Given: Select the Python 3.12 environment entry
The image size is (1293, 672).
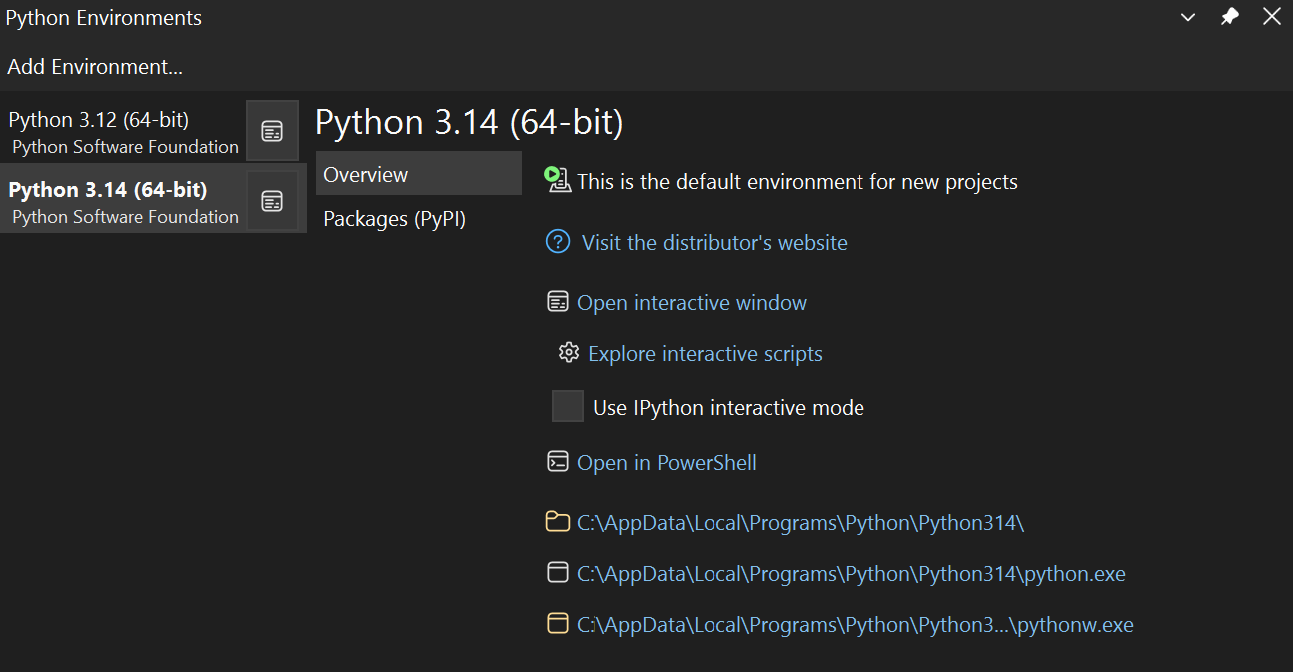Looking at the screenshot, I should point(120,130).
